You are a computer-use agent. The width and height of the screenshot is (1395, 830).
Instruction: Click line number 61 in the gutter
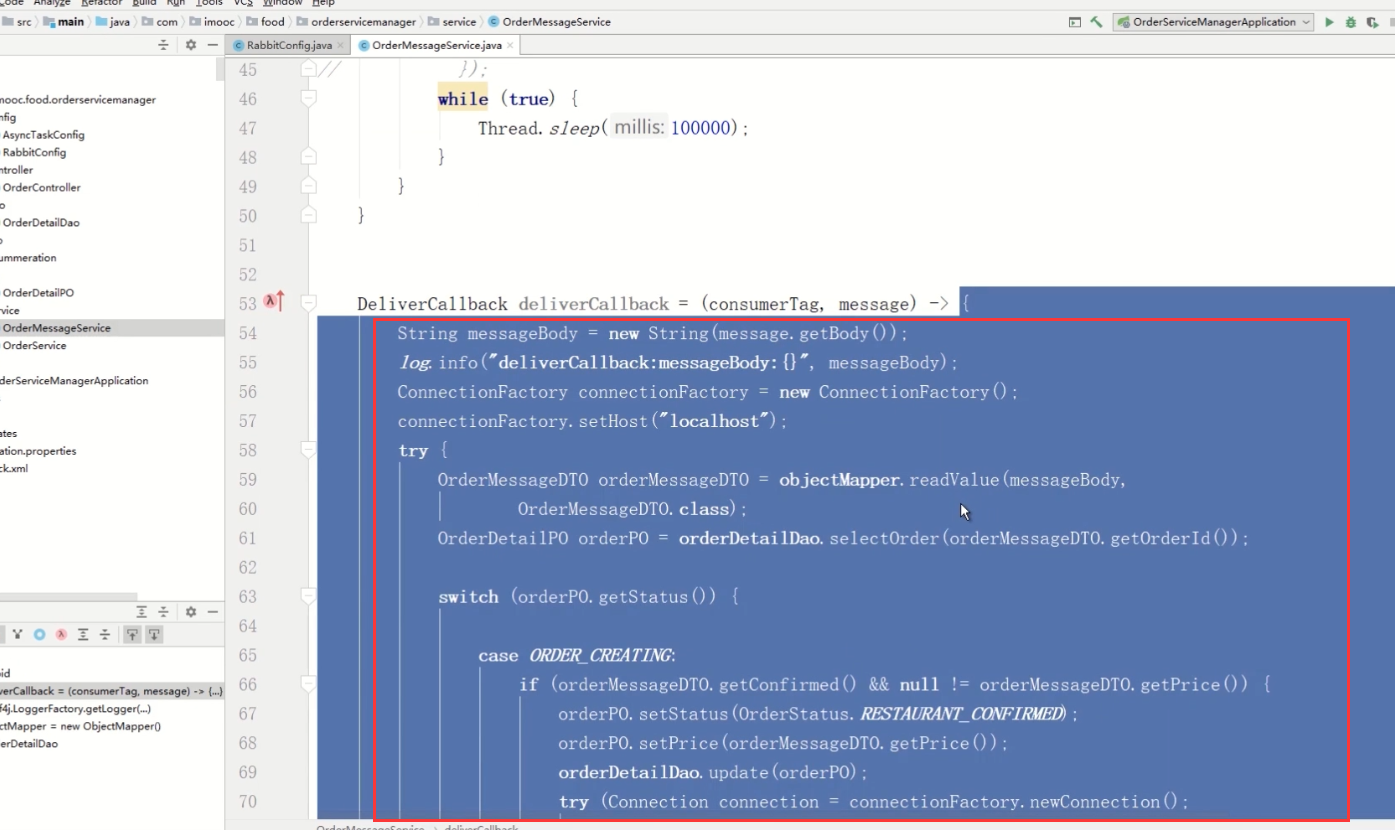247,538
